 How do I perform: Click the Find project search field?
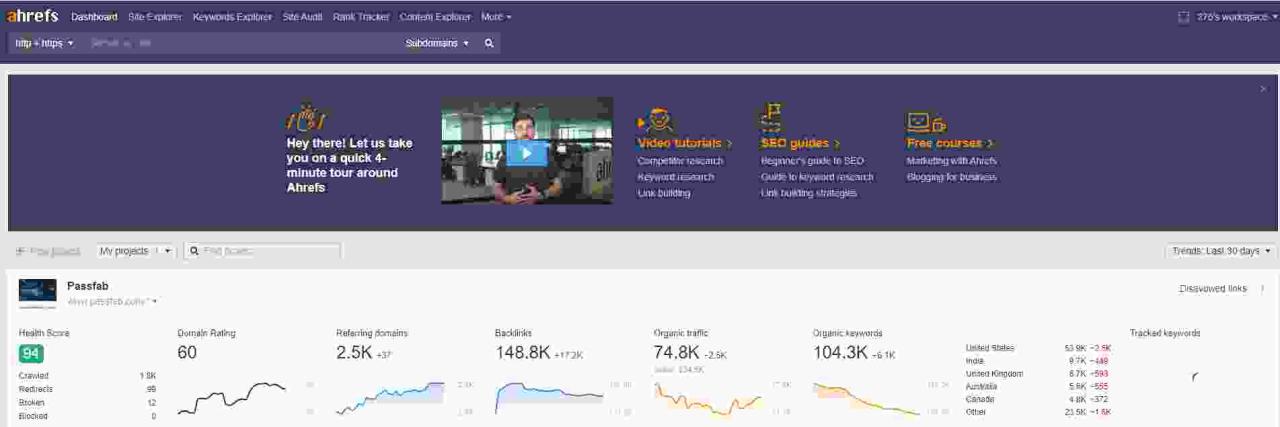pos(262,251)
